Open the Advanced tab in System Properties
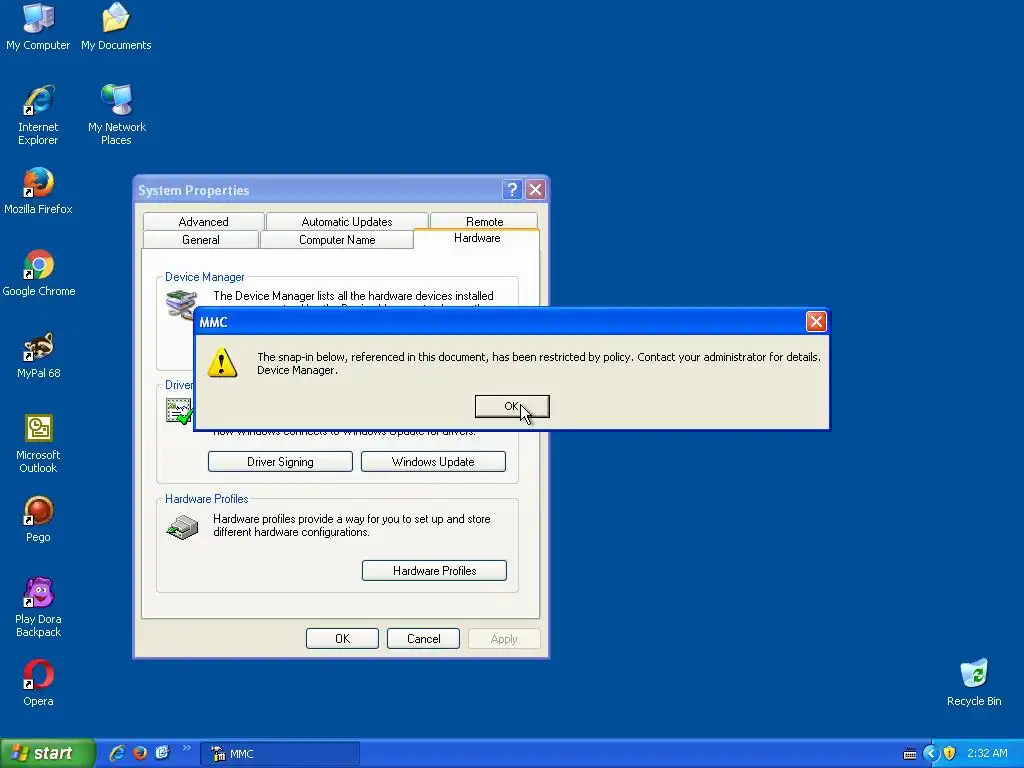Image resolution: width=1024 pixels, height=768 pixels. point(203,221)
